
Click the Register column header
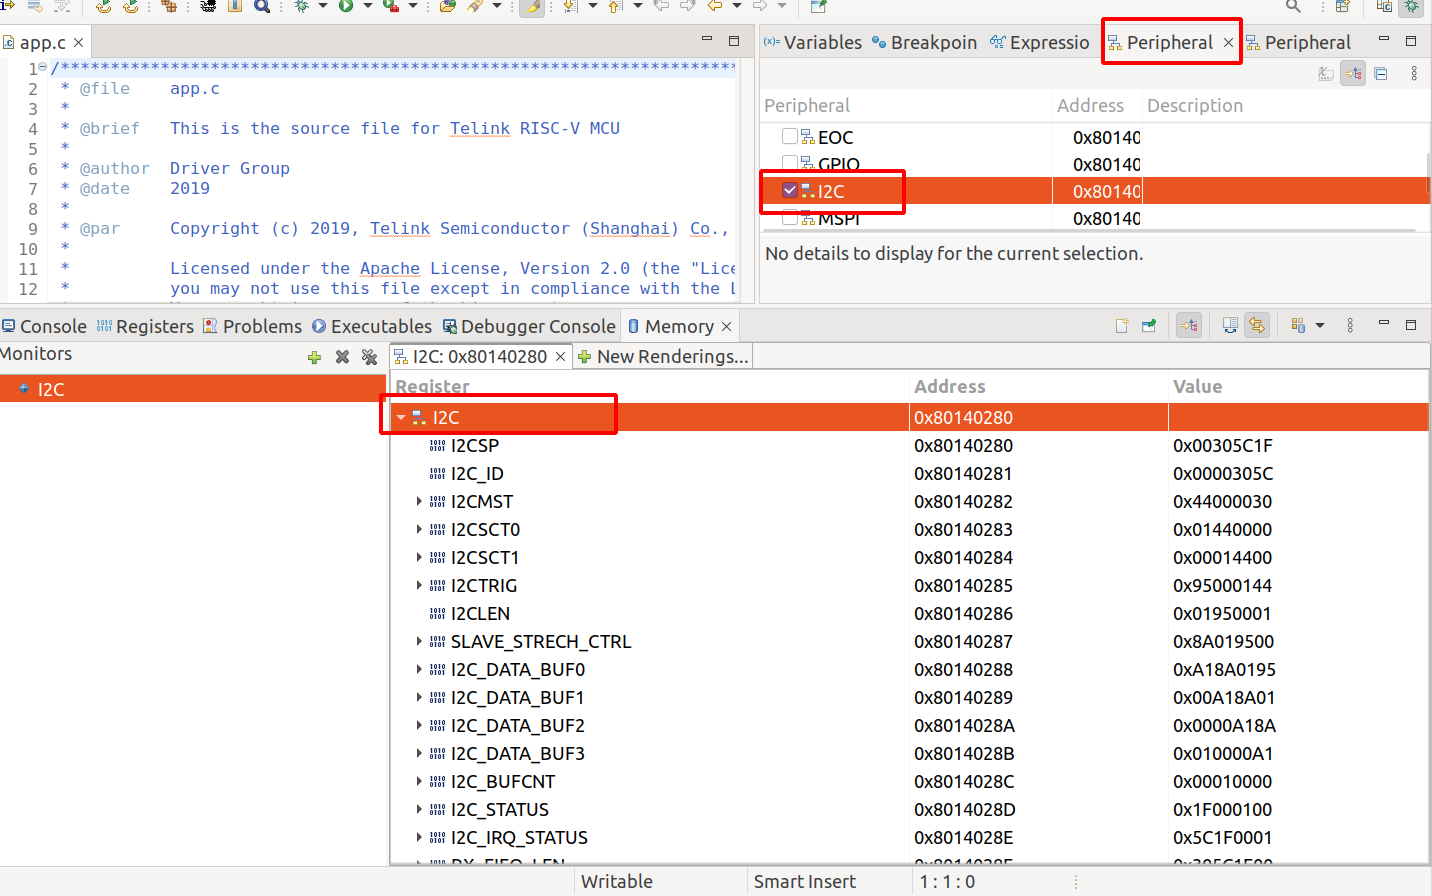click(x=432, y=386)
